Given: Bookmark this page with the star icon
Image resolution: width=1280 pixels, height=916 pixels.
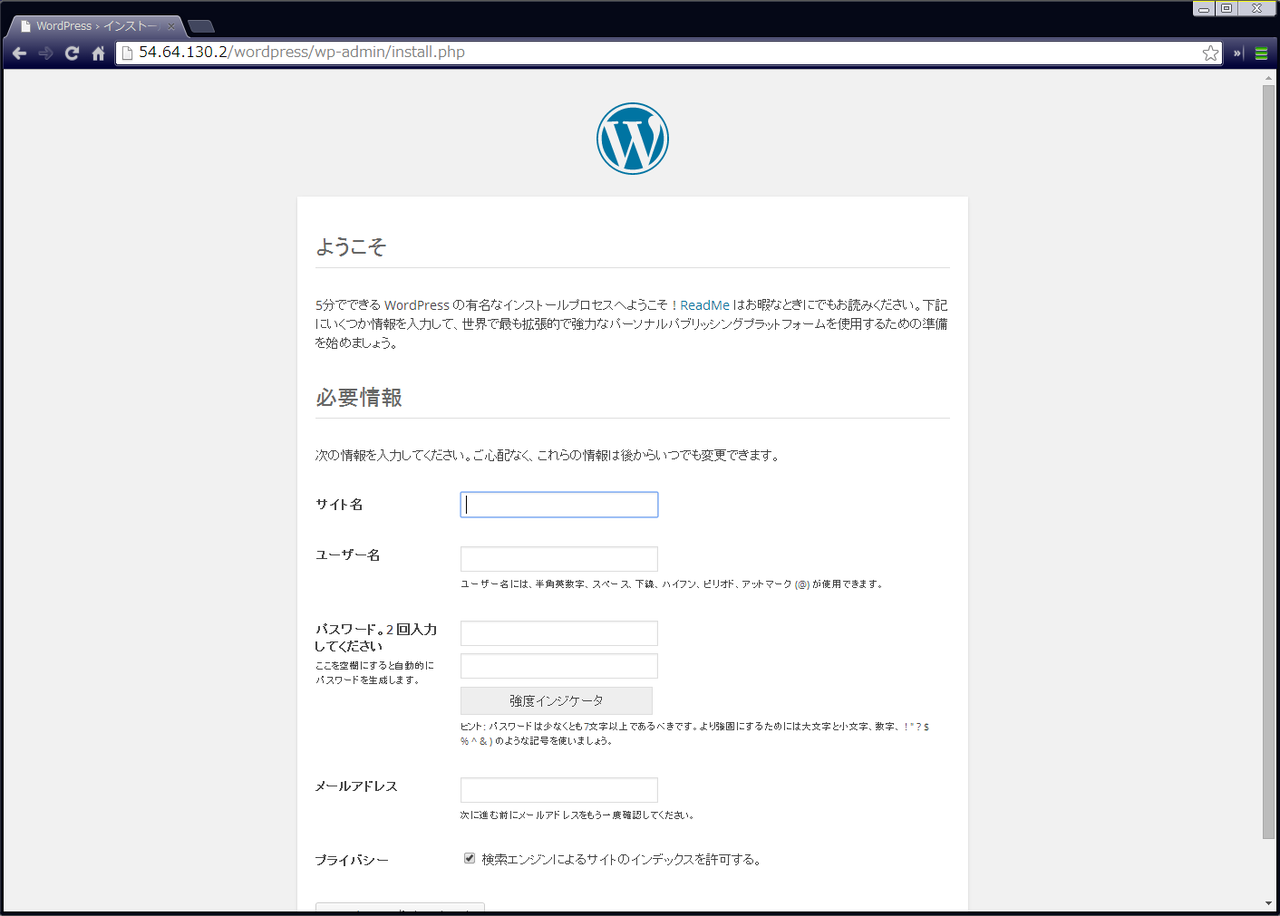Looking at the screenshot, I should pos(1210,53).
